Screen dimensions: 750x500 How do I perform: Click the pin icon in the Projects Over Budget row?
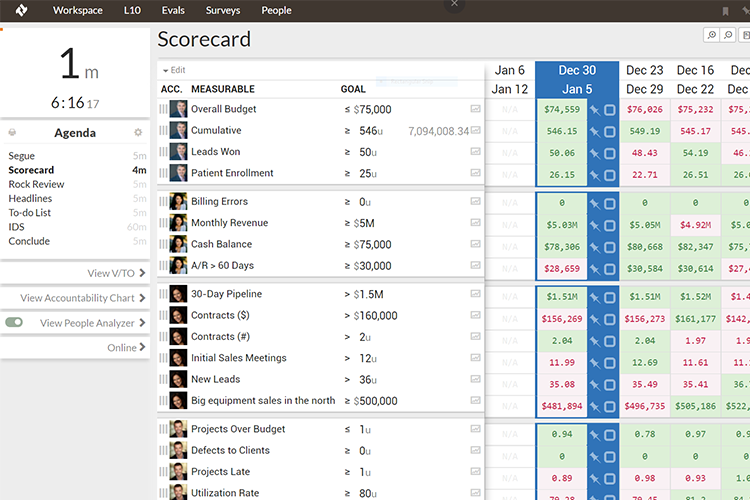[595, 435]
